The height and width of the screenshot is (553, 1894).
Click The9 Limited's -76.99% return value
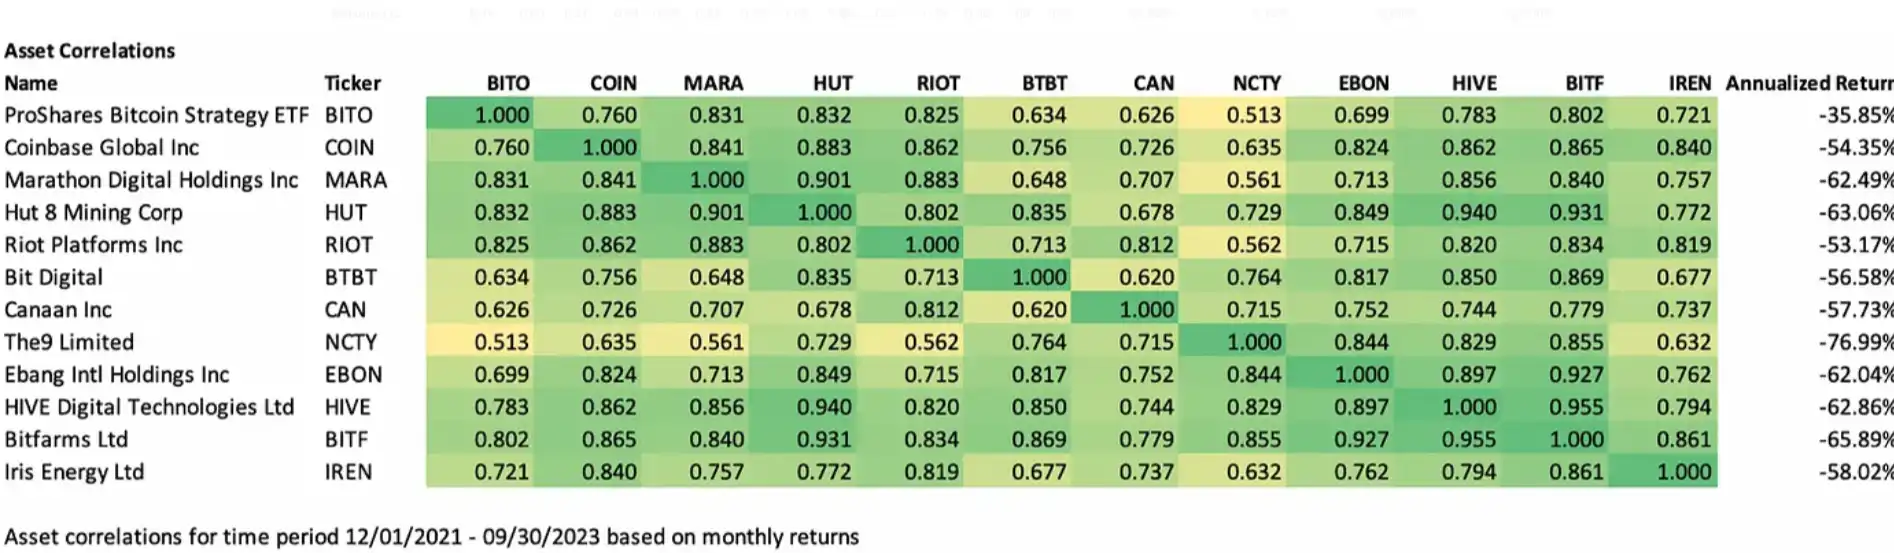(x=1856, y=342)
